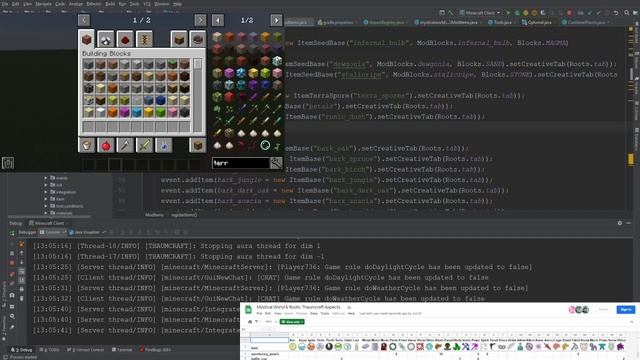
Task: Click the Rerun debug icon
Action: click(x=12, y=233)
